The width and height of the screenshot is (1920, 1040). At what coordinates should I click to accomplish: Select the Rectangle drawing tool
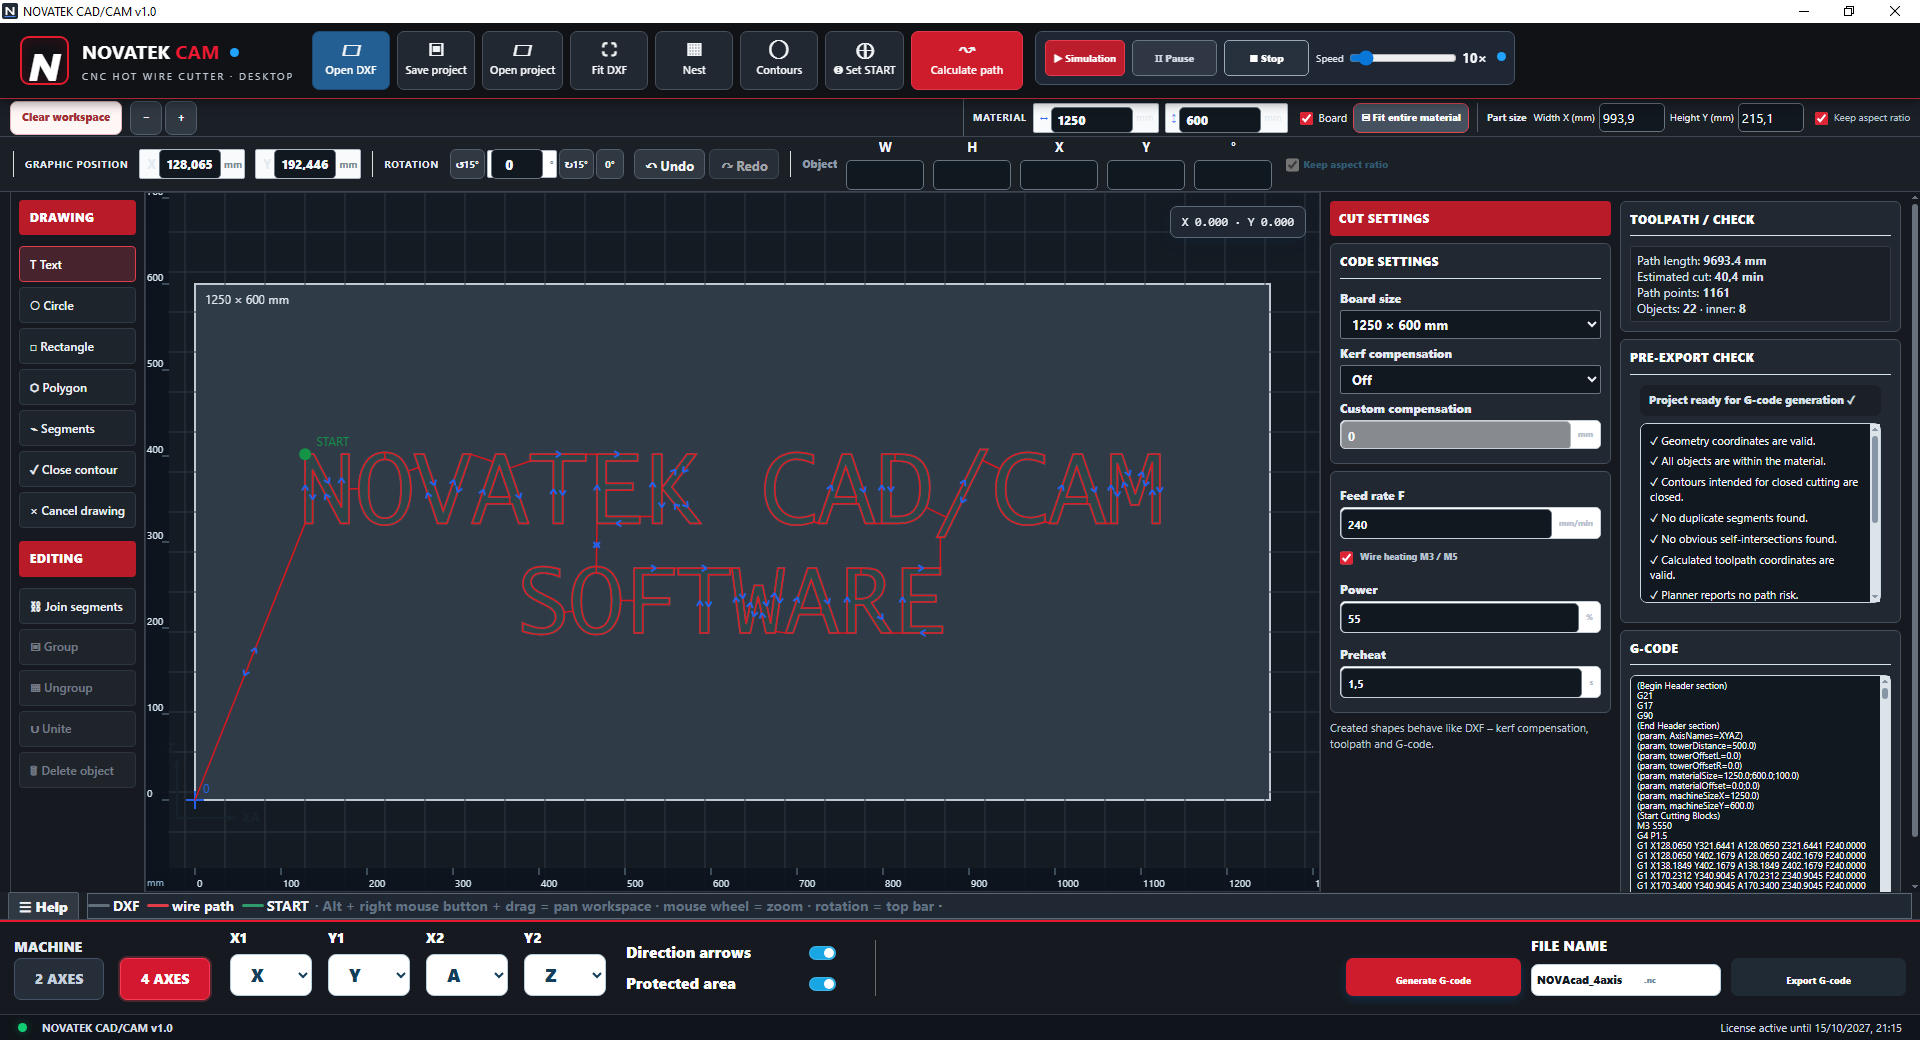[x=77, y=346]
